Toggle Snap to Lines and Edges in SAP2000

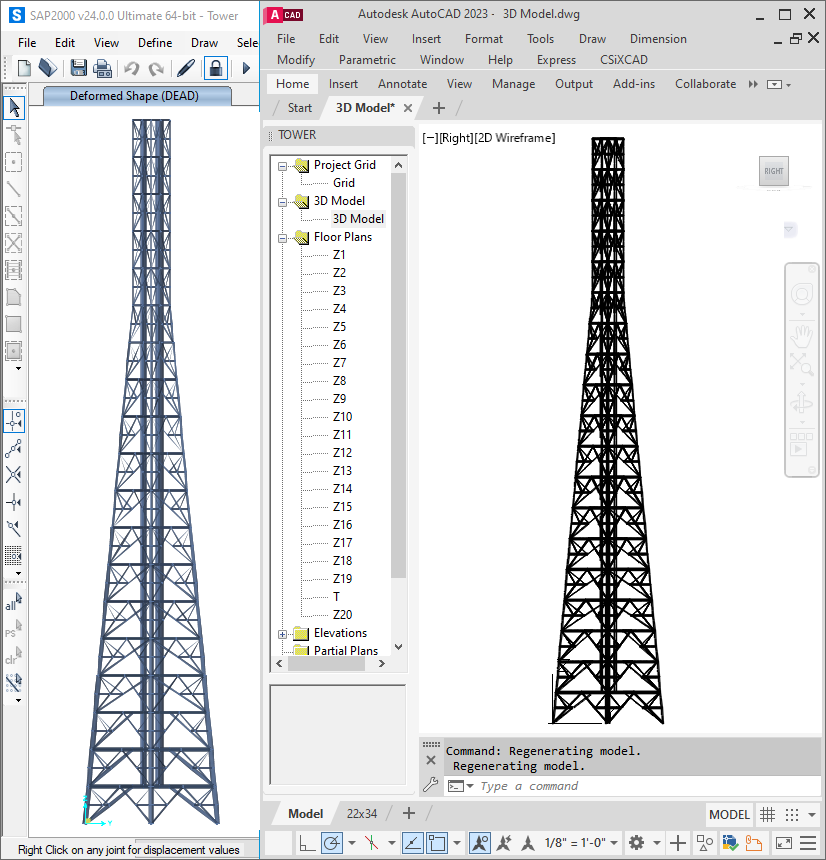pyautogui.click(x=14, y=528)
